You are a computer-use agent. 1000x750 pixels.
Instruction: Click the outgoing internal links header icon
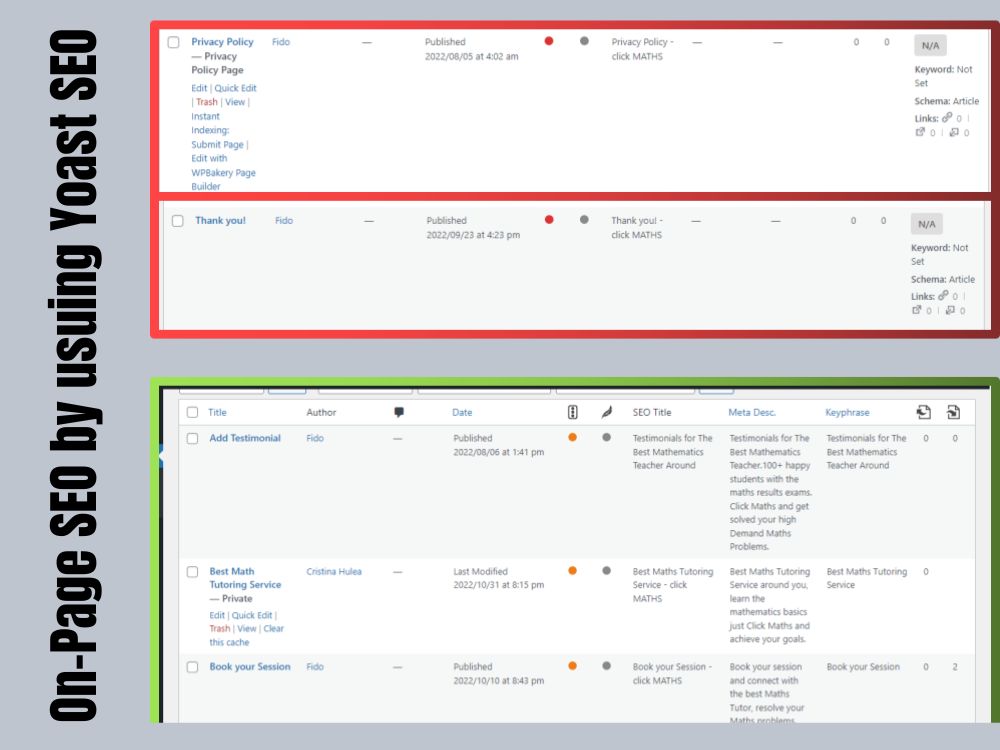pyautogui.click(x=923, y=412)
